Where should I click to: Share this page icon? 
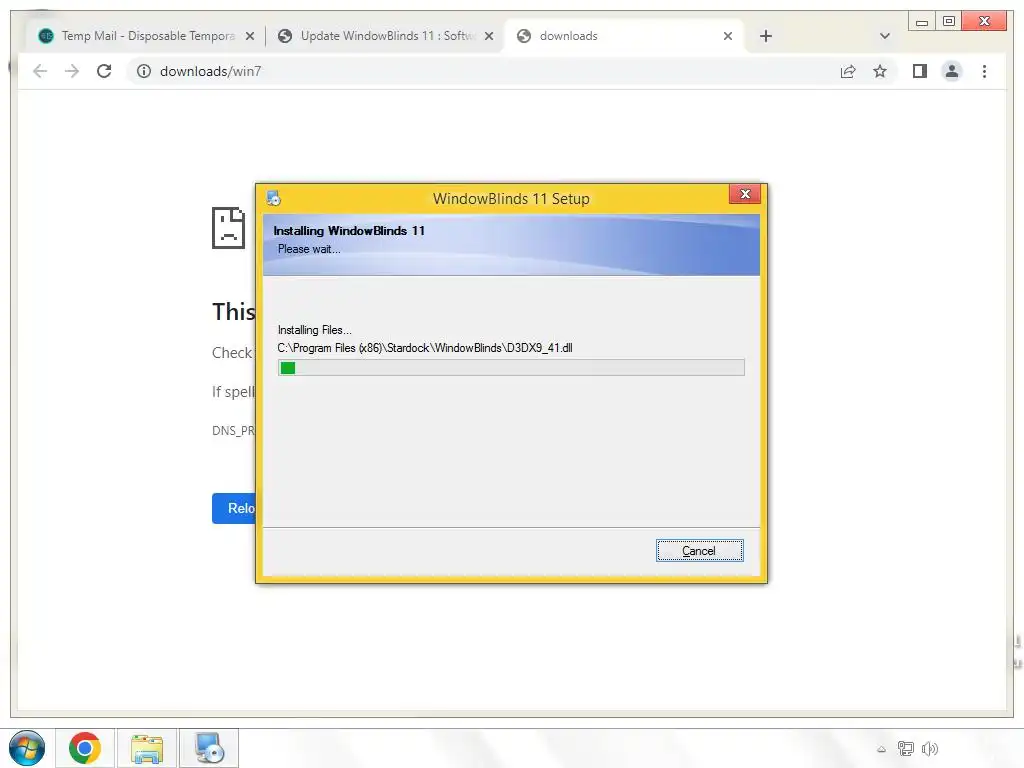pos(848,71)
